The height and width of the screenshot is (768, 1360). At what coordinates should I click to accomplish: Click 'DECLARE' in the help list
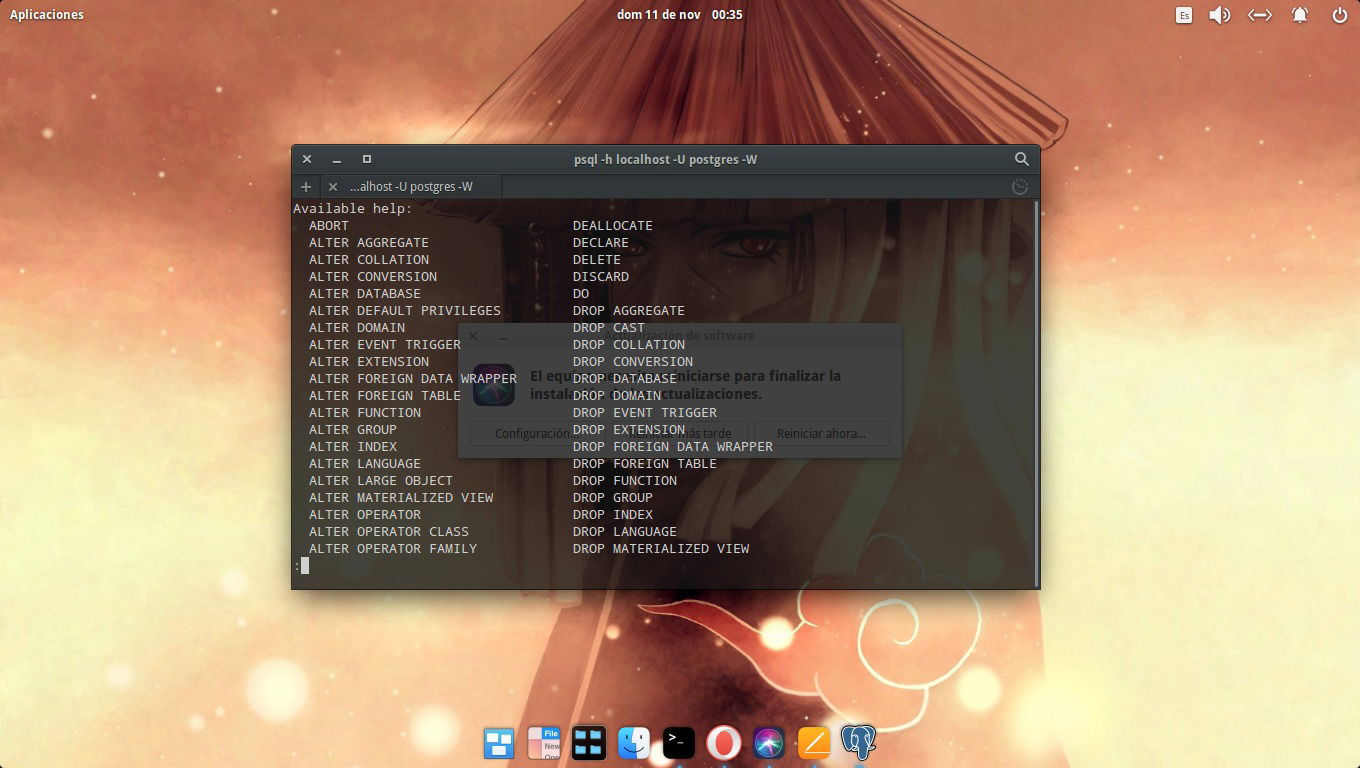pos(601,242)
